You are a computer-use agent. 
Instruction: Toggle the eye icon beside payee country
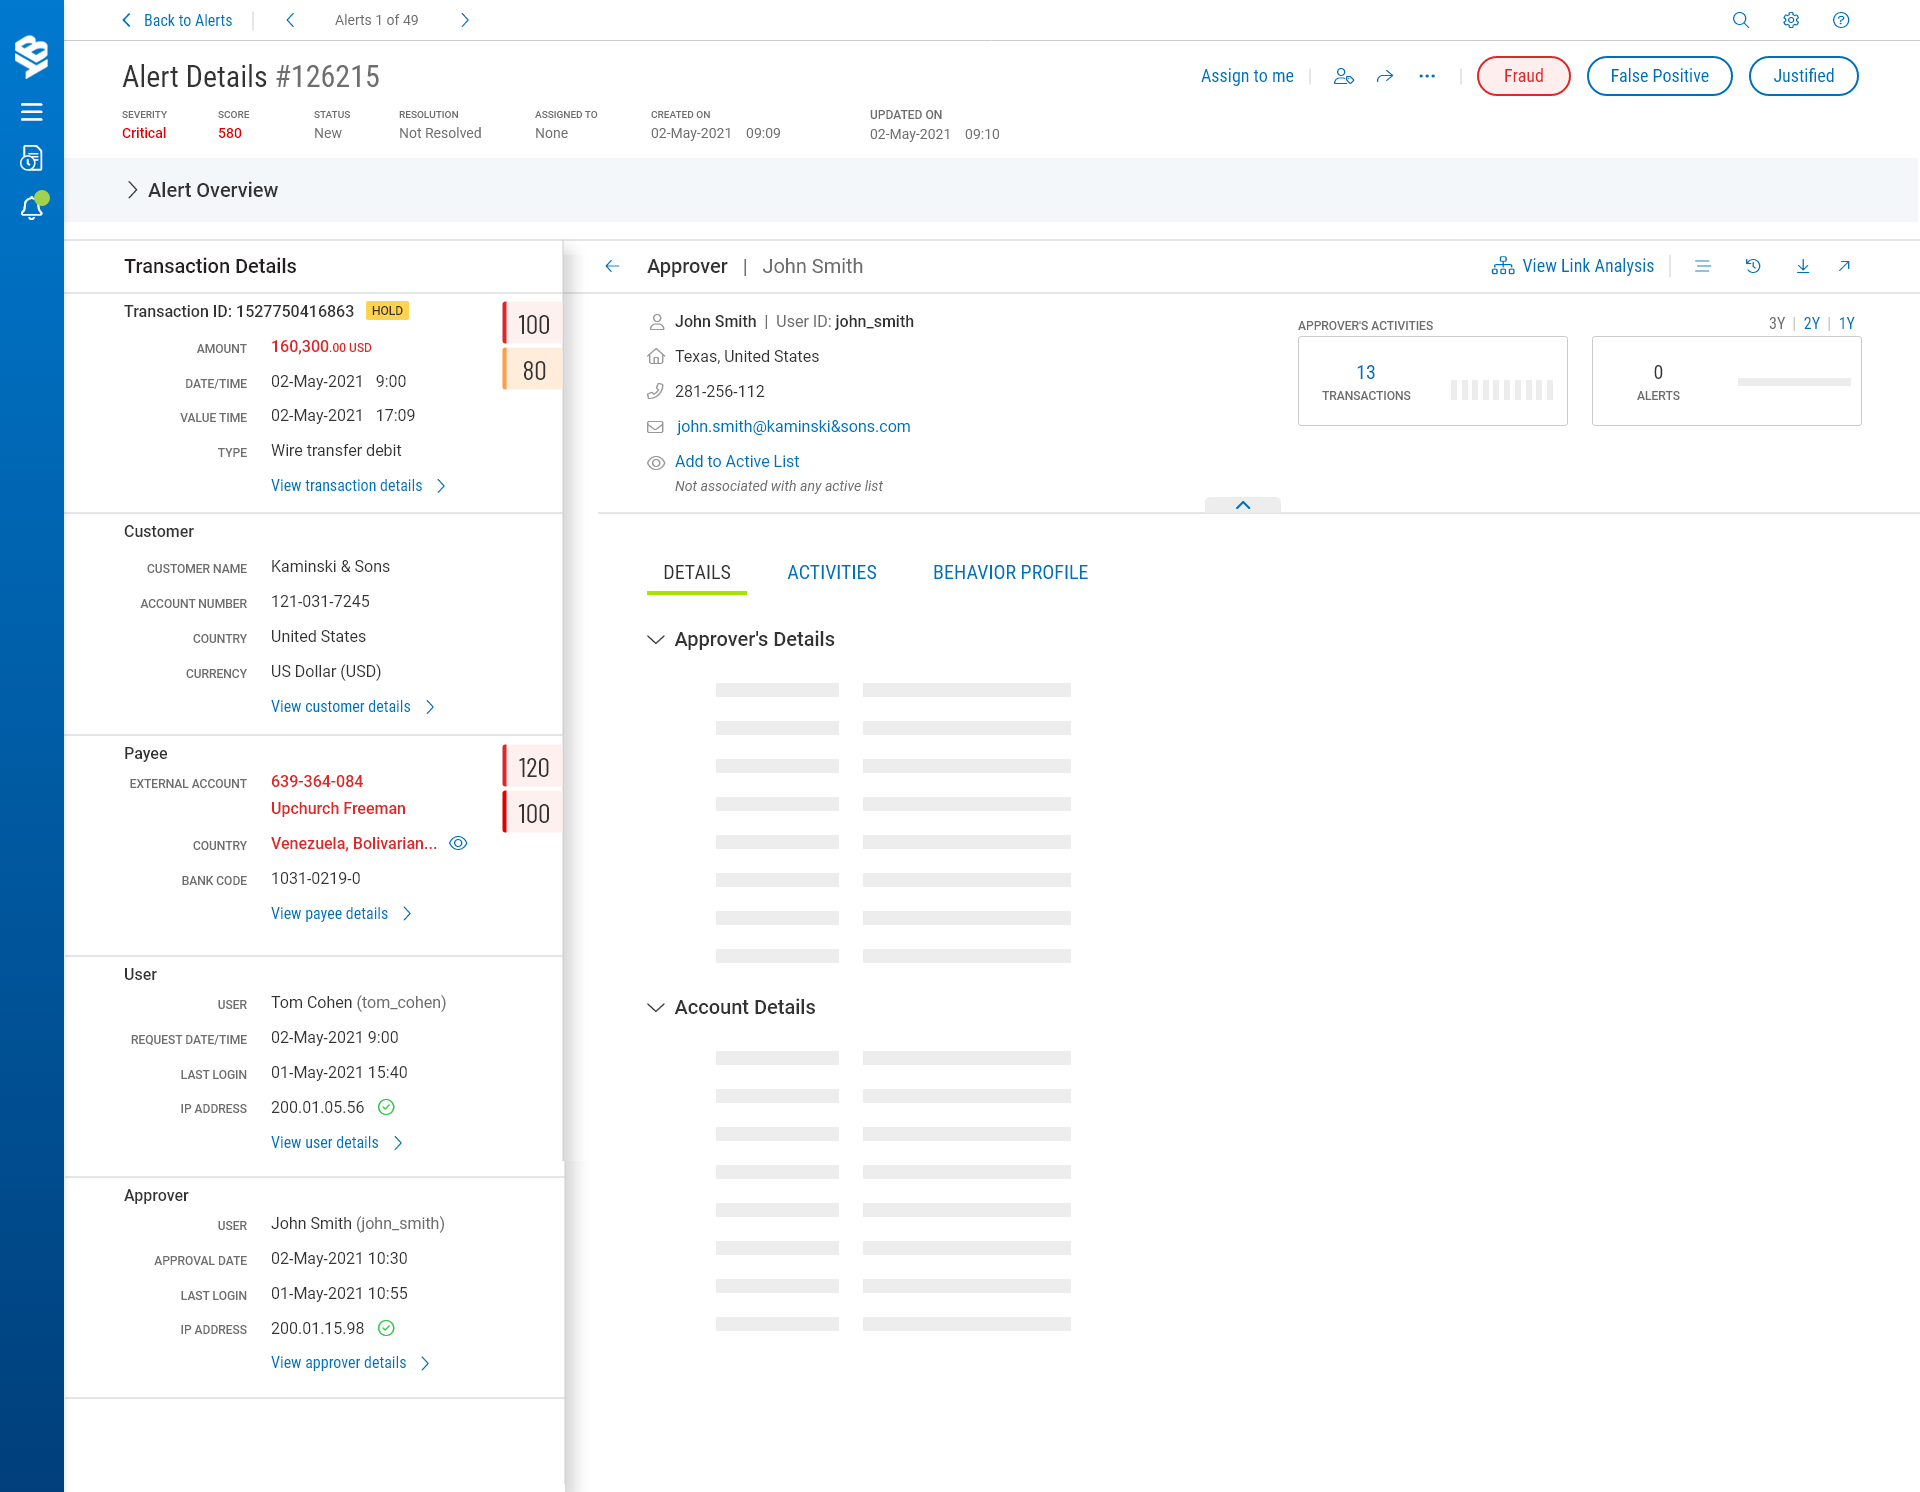tap(458, 843)
